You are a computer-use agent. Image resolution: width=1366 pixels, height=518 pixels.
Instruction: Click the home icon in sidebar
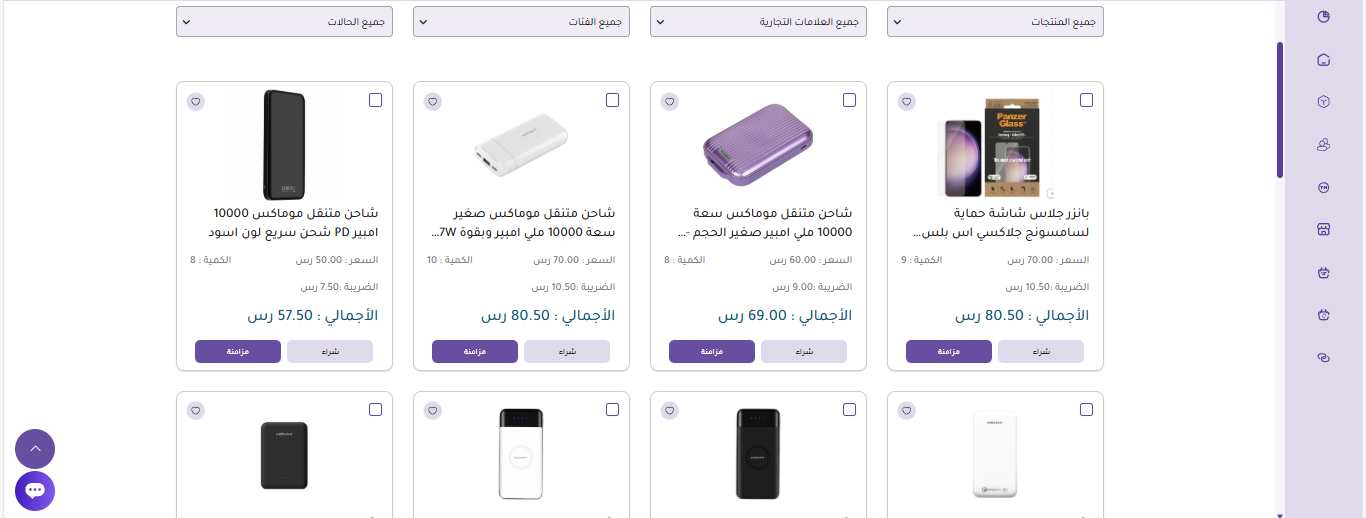coord(1324,60)
